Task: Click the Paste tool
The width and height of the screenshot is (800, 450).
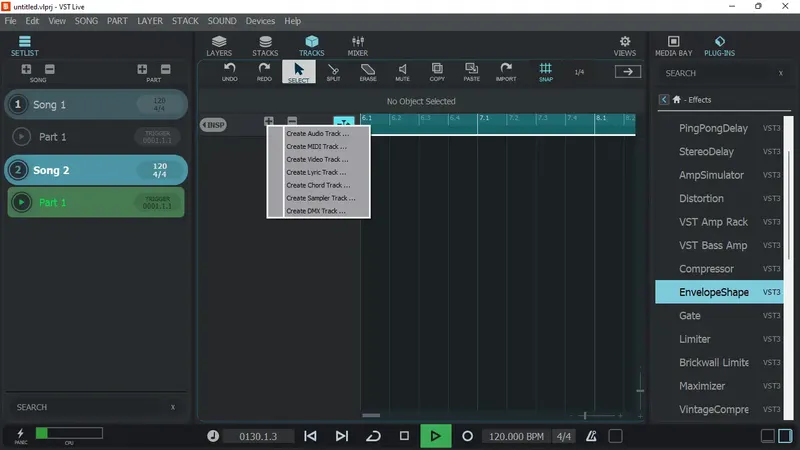Action: (471, 72)
